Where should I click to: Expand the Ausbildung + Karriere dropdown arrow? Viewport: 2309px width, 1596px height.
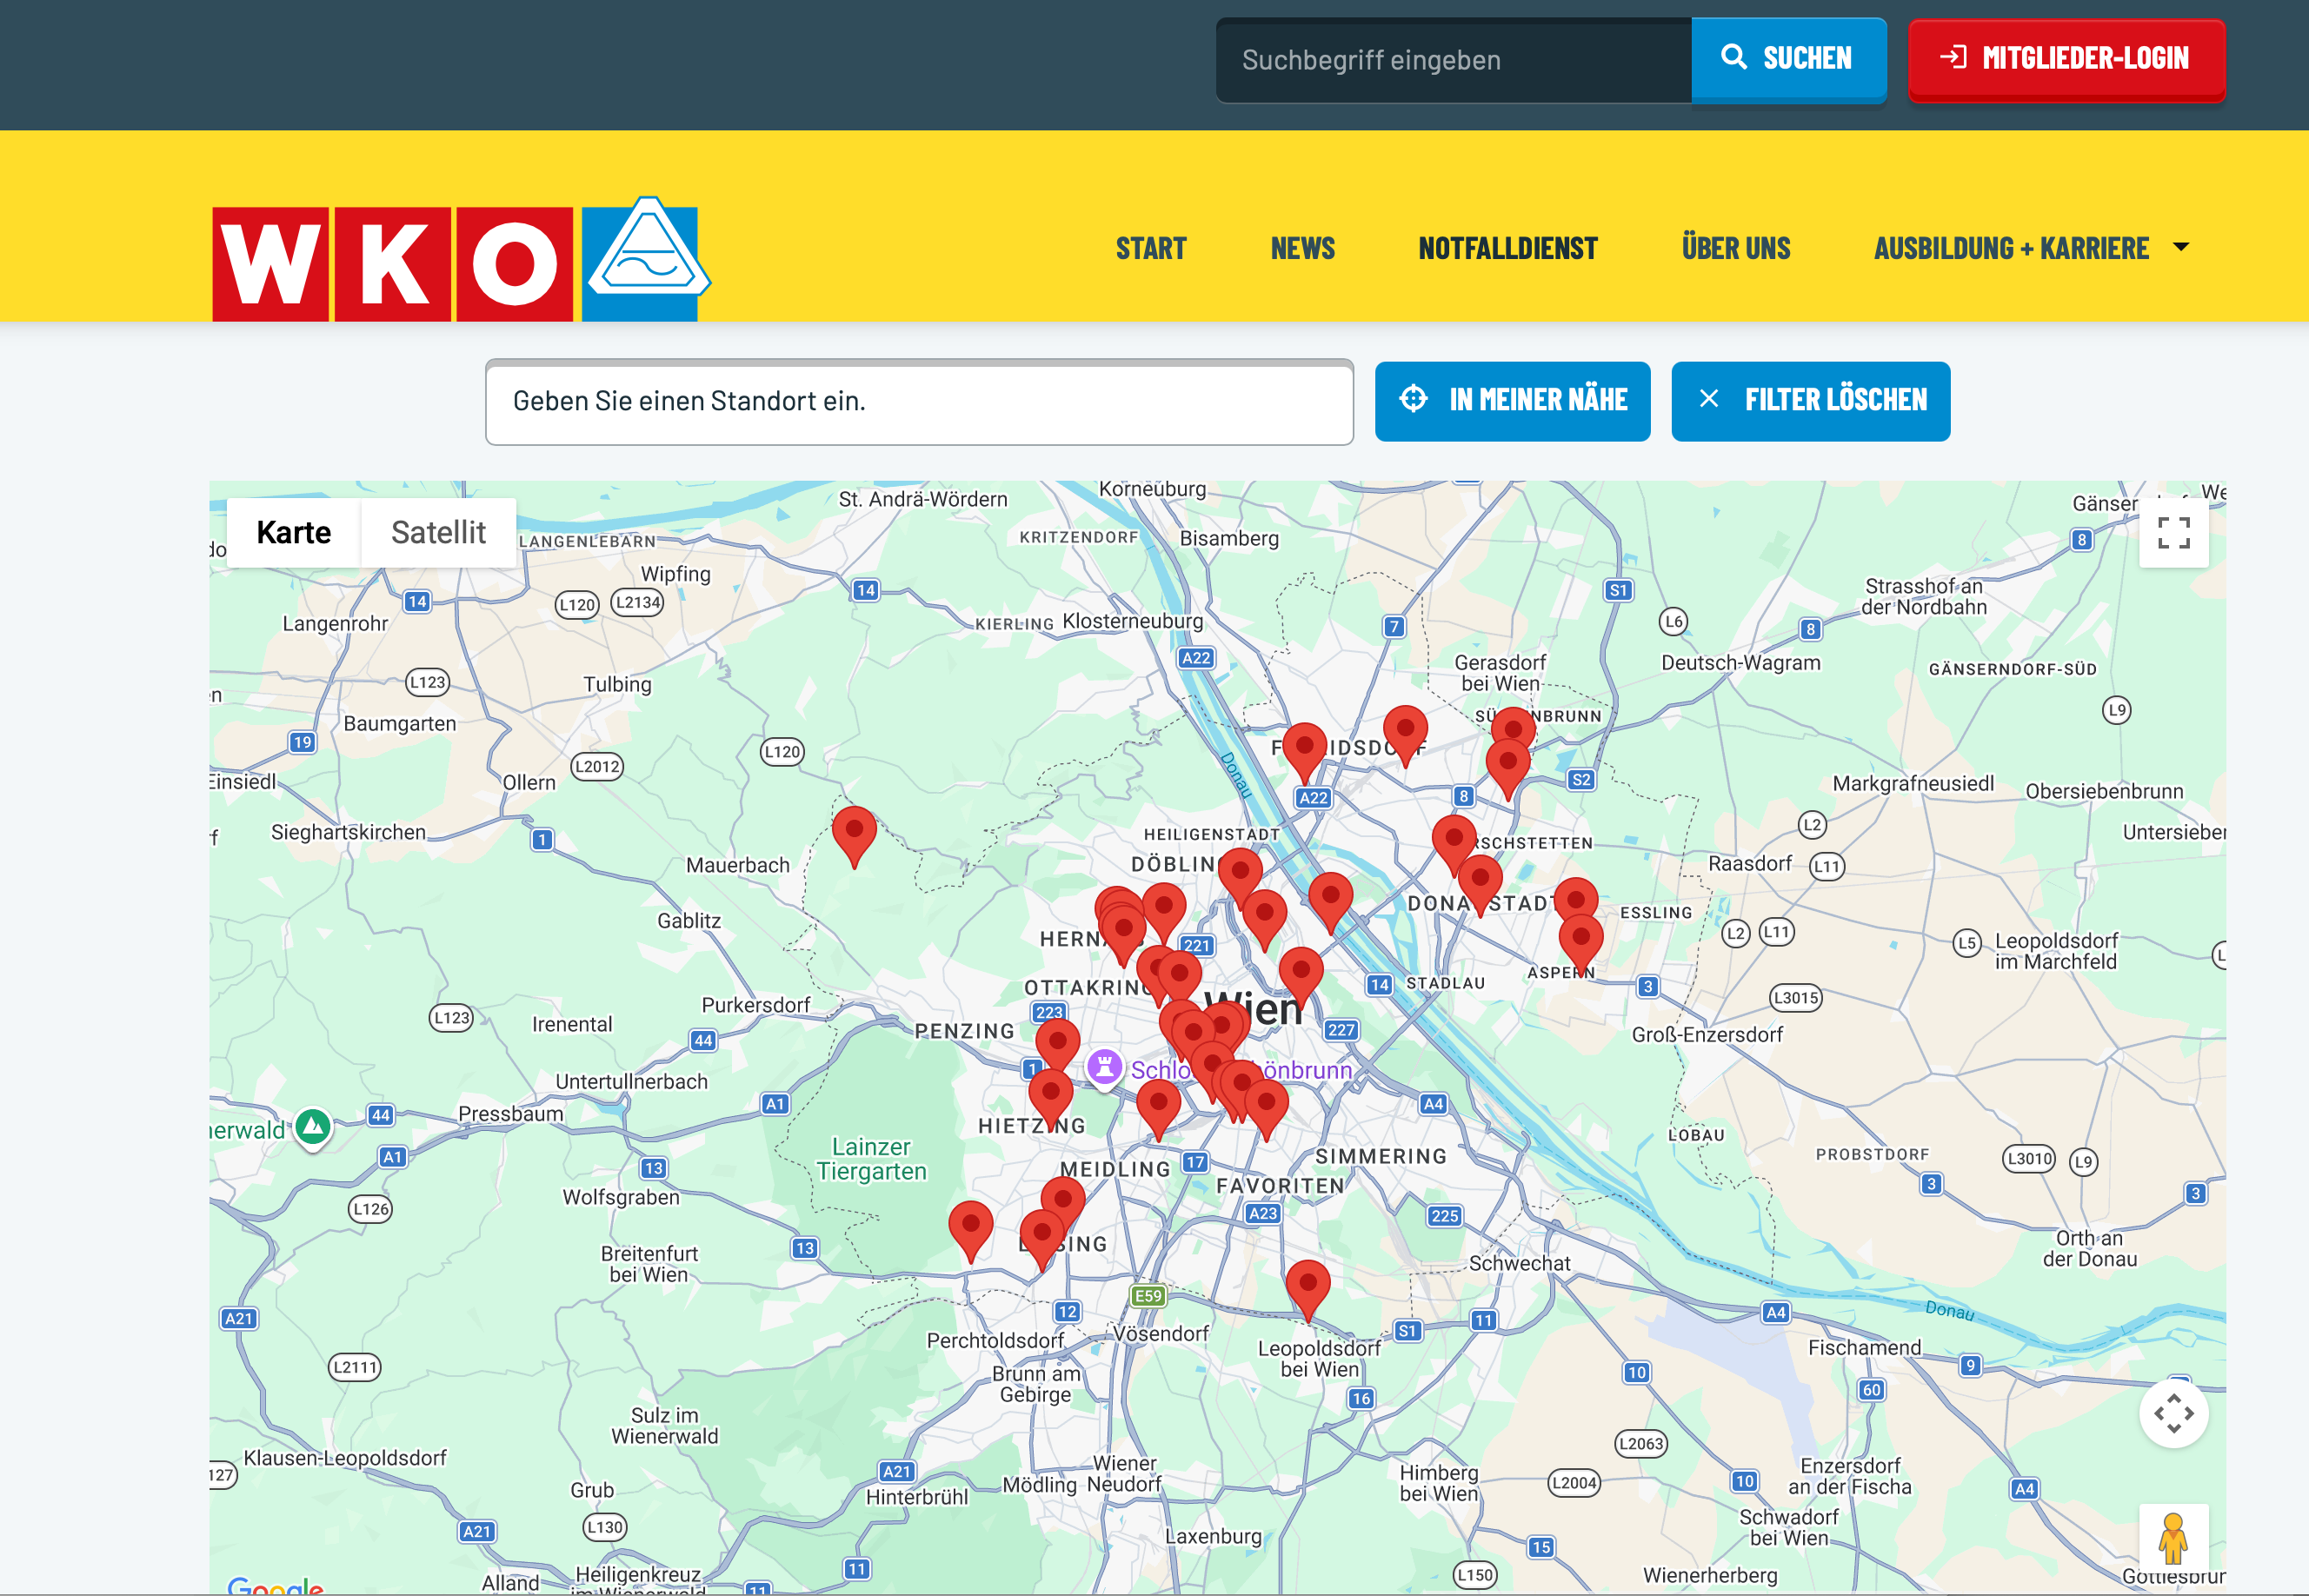pos(2181,247)
